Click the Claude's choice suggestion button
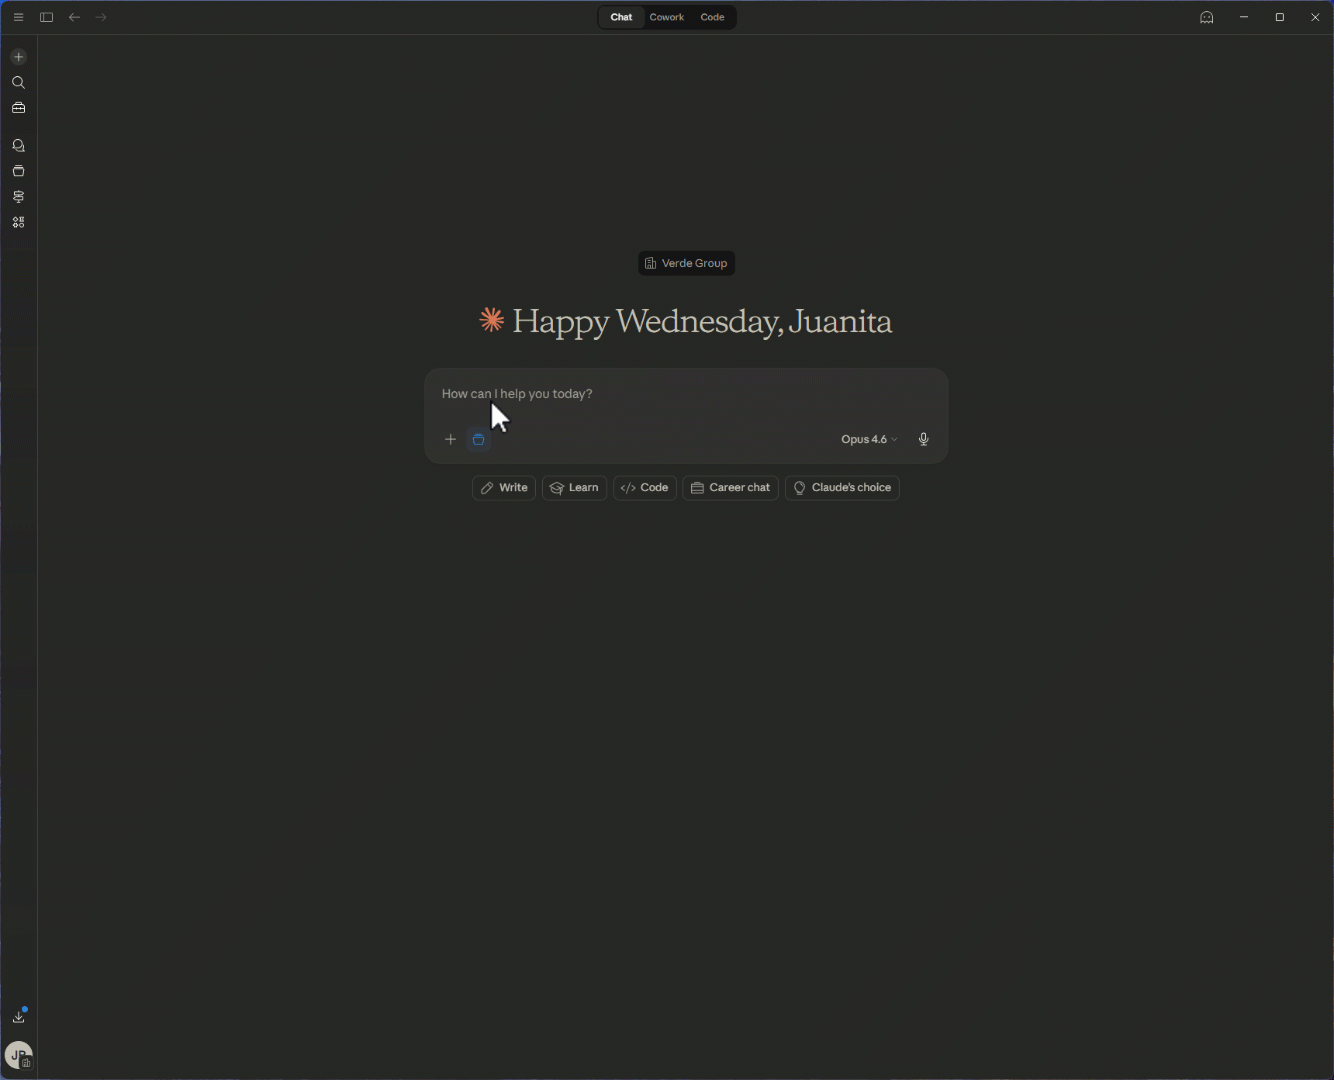Screen dimensions: 1334x1080 842,488
